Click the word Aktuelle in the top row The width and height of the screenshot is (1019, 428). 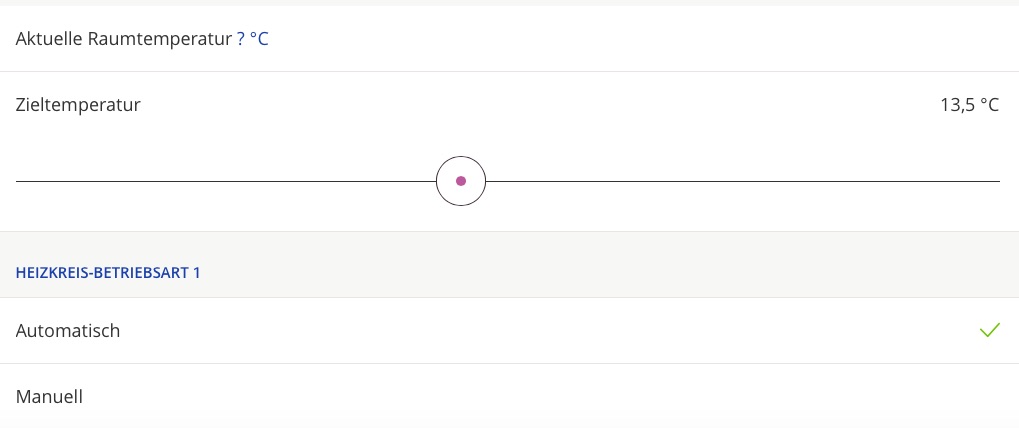pyautogui.click(x=48, y=39)
